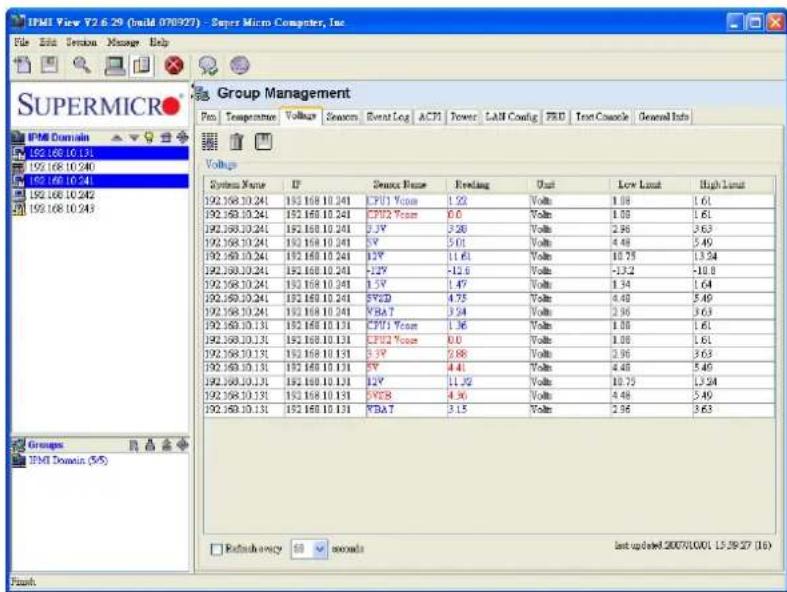The width and height of the screenshot is (787, 592).
Task: Click the floppy save icon above Voltage table
Action: pos(264,142)
